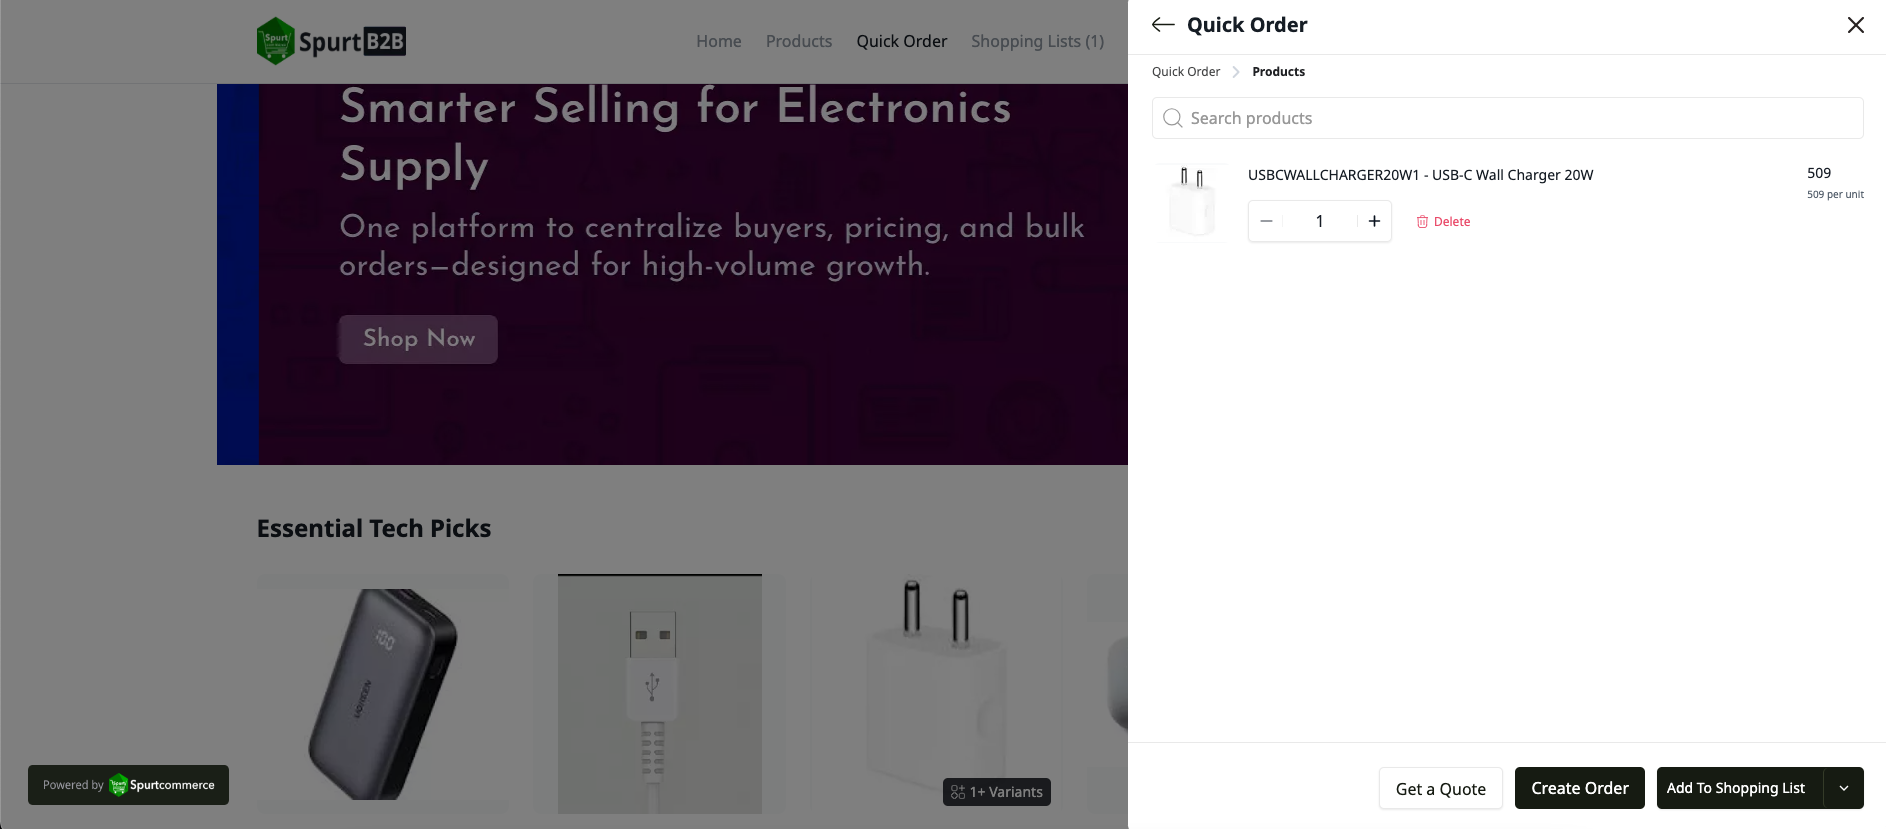Select Products in the top navigation
This screenshot has height=829, width=1886.
pyautogui.click(x=798, y=41)
